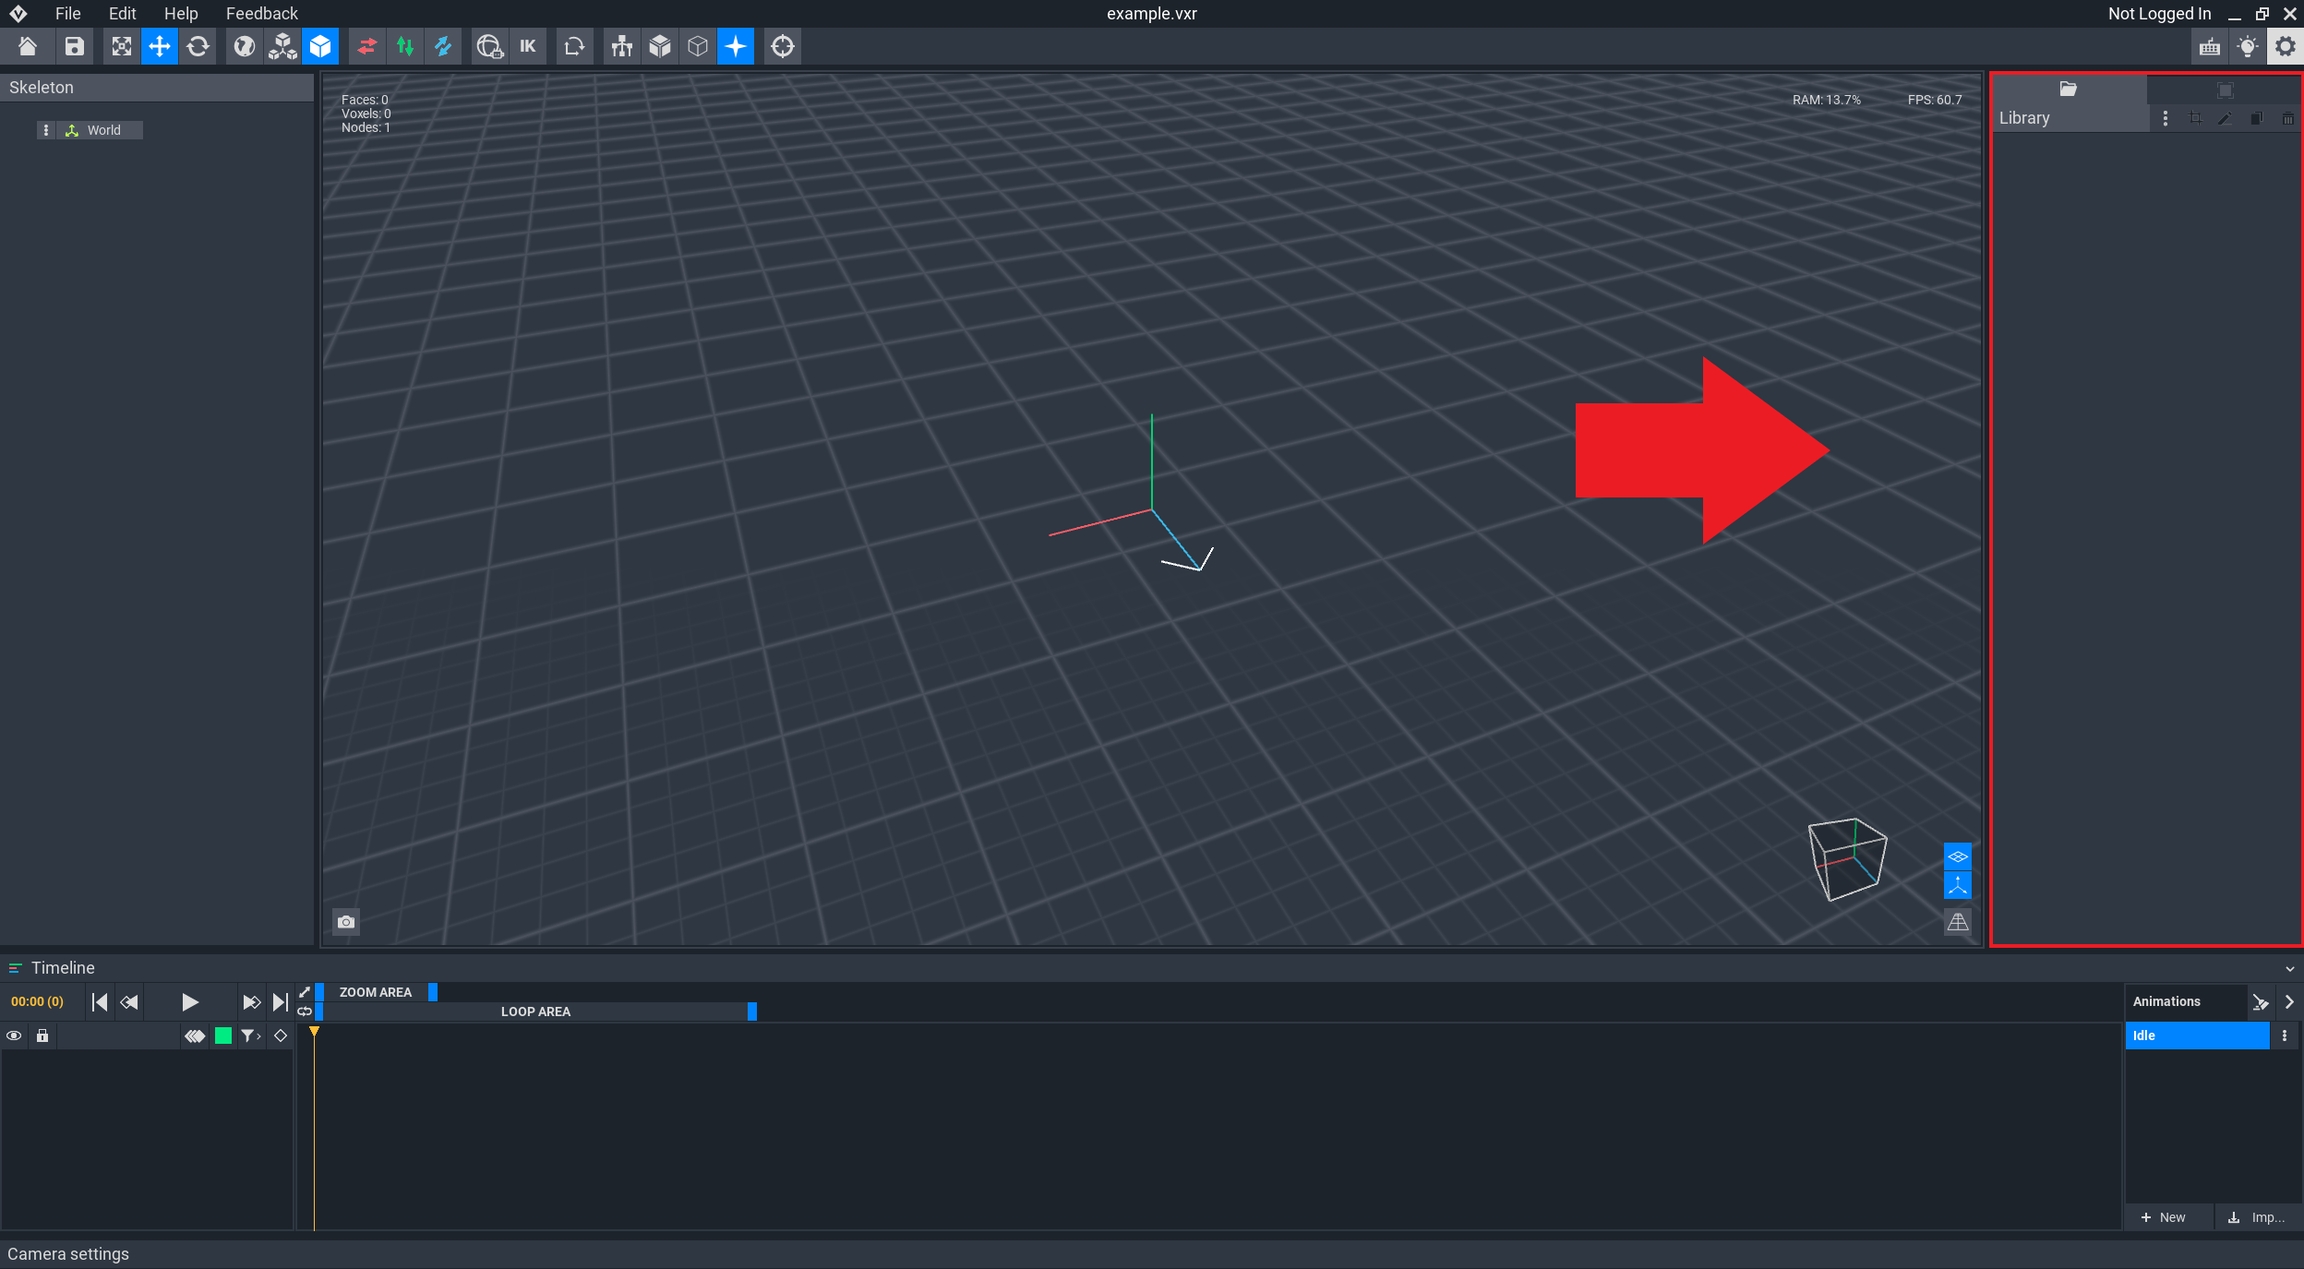The width and height of the screenshot is (2304, 1269).
Task: Open the World node options menu
Action: (46, 130)
